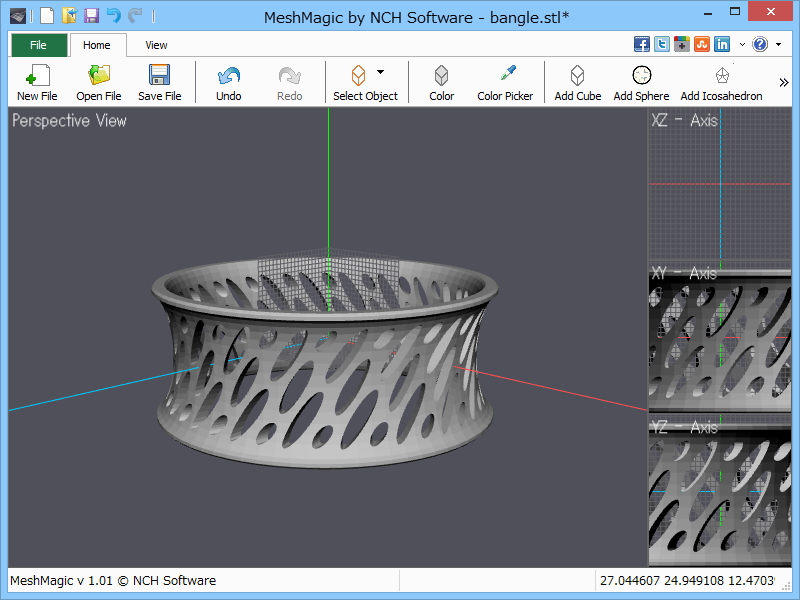Viewport: 800px width, 600px height.
Task: Click the LinkedIn share icon
Action: pyautogui.click(x=721, y=44)
